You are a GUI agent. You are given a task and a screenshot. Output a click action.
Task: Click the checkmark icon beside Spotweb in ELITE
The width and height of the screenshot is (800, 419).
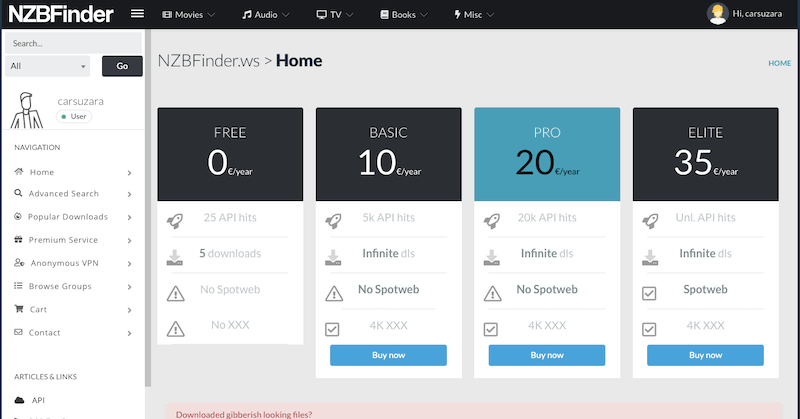tap(650, 292)
